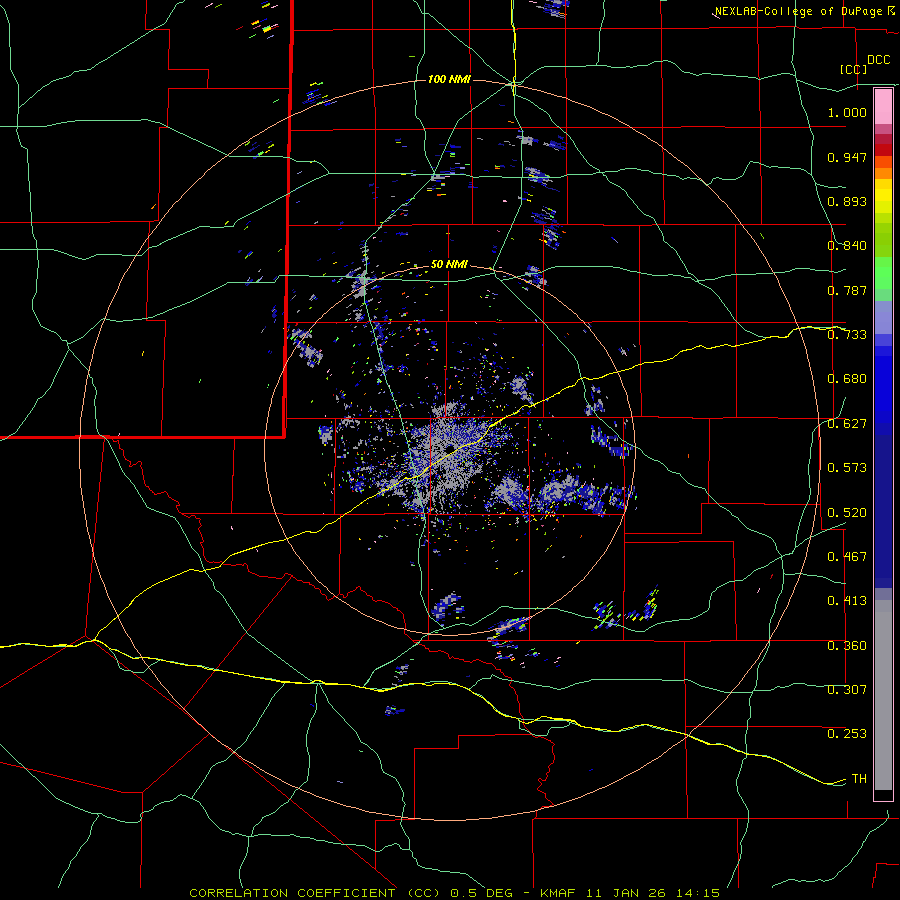
Task: Click the 50 NMI range ring label
Action: pos(449,265)
